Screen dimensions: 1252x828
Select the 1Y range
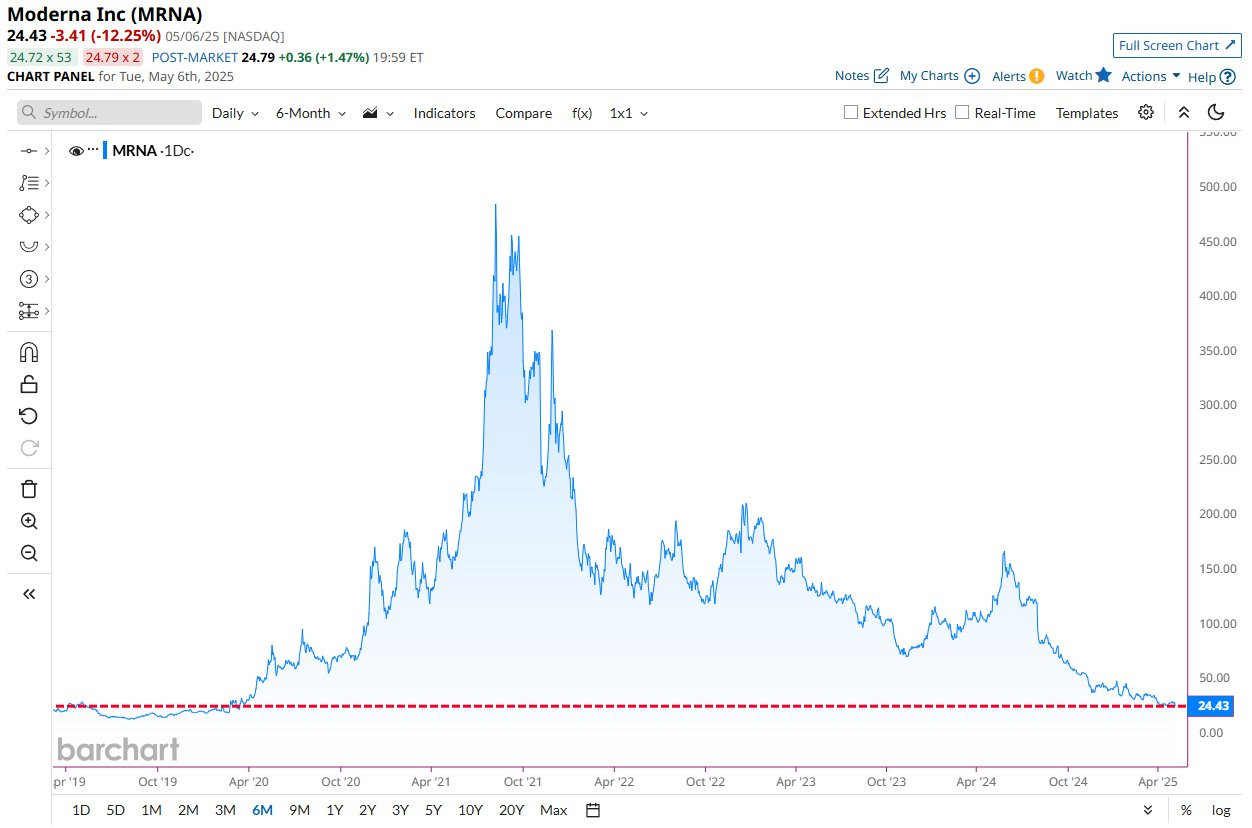(335, 810)
